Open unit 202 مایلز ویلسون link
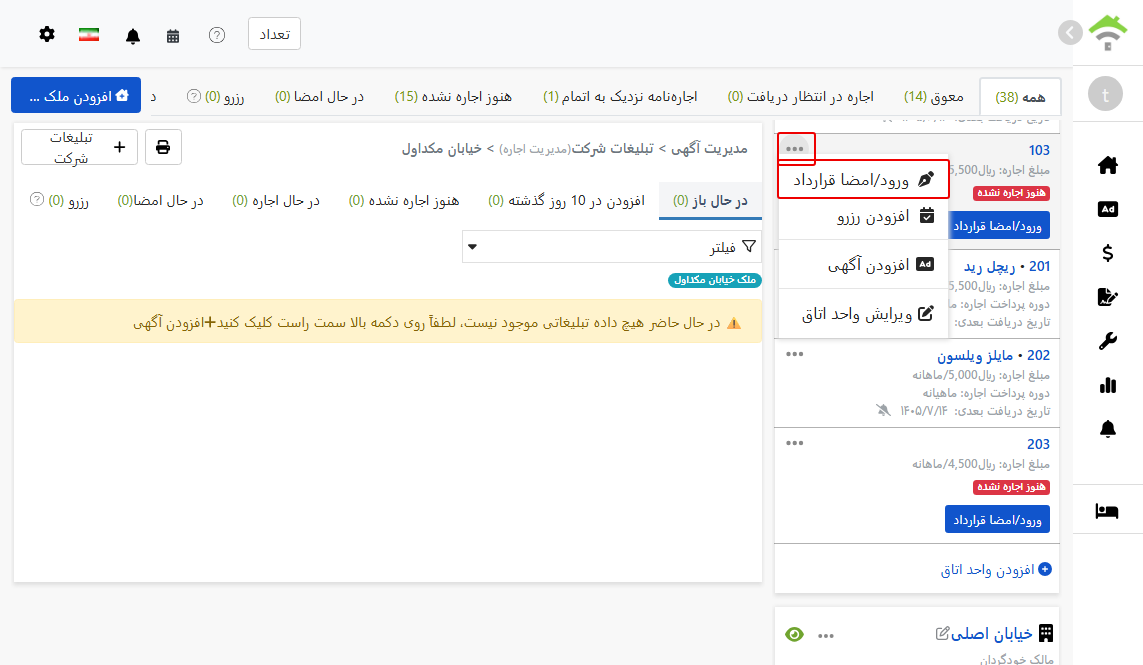 coord(993,356)
